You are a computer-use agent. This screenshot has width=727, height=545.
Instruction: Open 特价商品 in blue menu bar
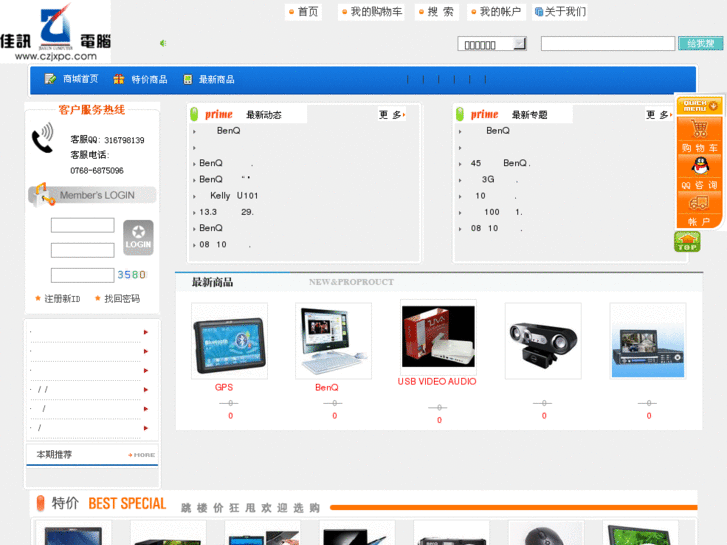(149, 79)
